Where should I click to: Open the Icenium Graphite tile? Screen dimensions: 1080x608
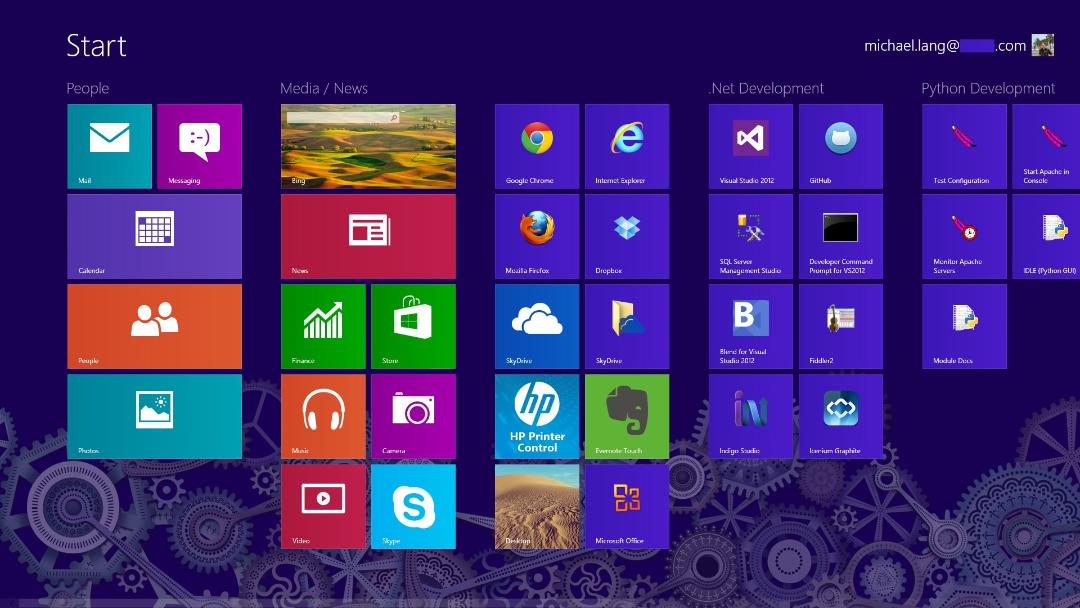841,417
